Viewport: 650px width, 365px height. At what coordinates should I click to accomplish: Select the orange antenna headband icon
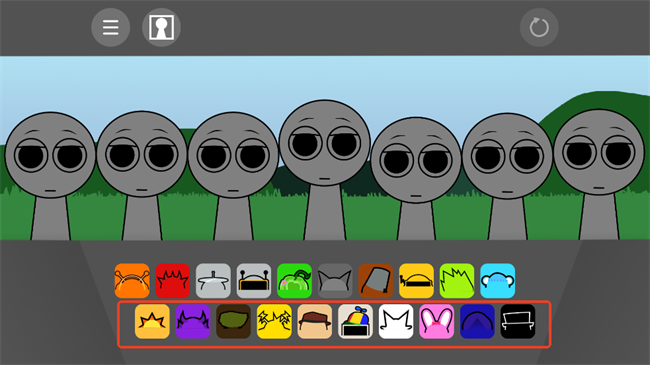coord(132,281)
